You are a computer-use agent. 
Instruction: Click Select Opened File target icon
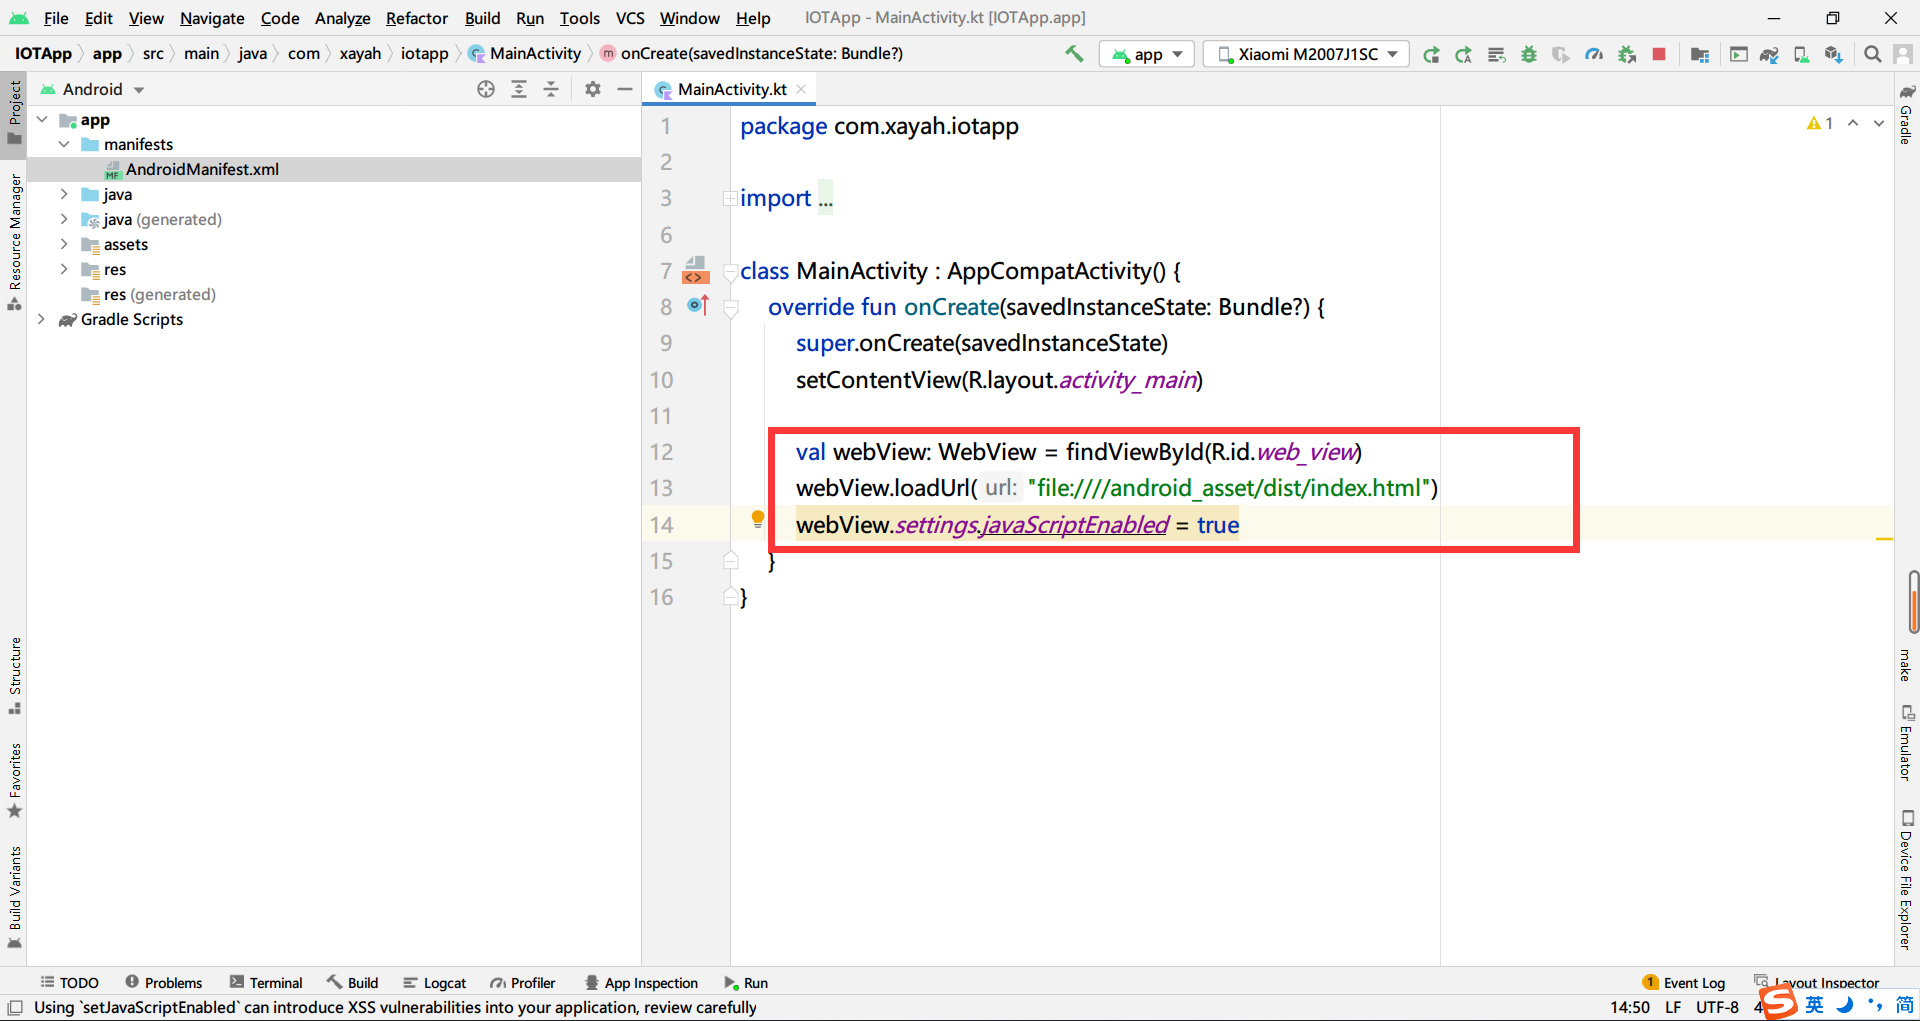[x=486, y=89]
